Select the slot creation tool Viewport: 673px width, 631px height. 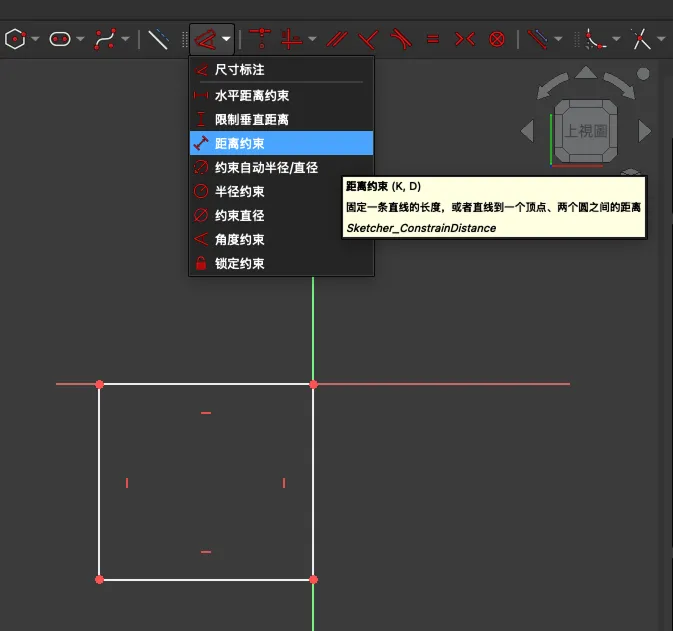pyautogui.click(x=60, y=39)
